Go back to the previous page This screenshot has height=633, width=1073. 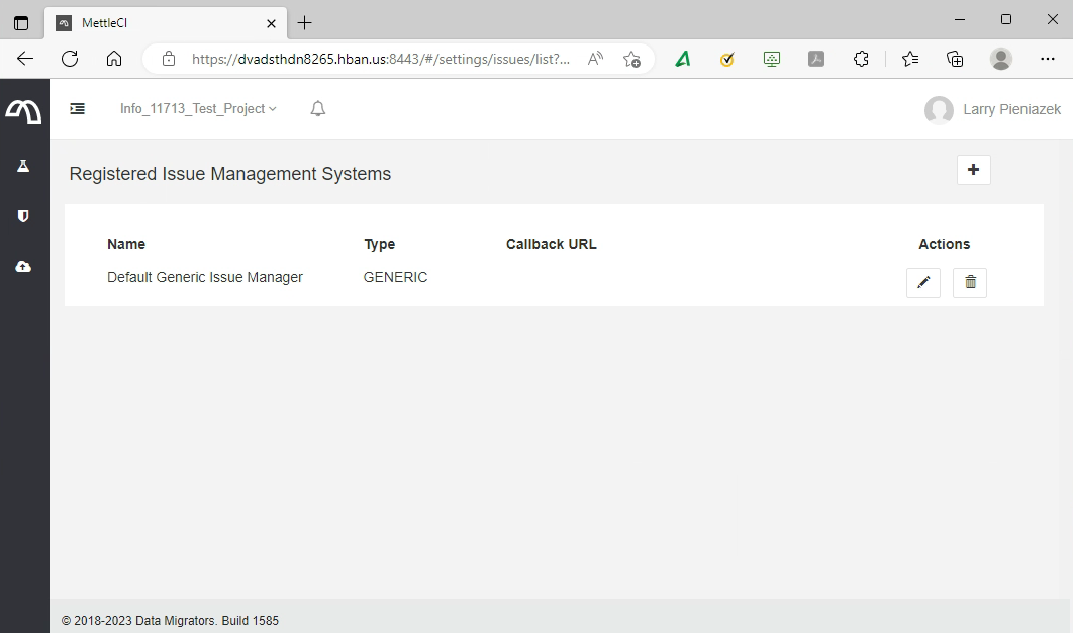(25, 59)
